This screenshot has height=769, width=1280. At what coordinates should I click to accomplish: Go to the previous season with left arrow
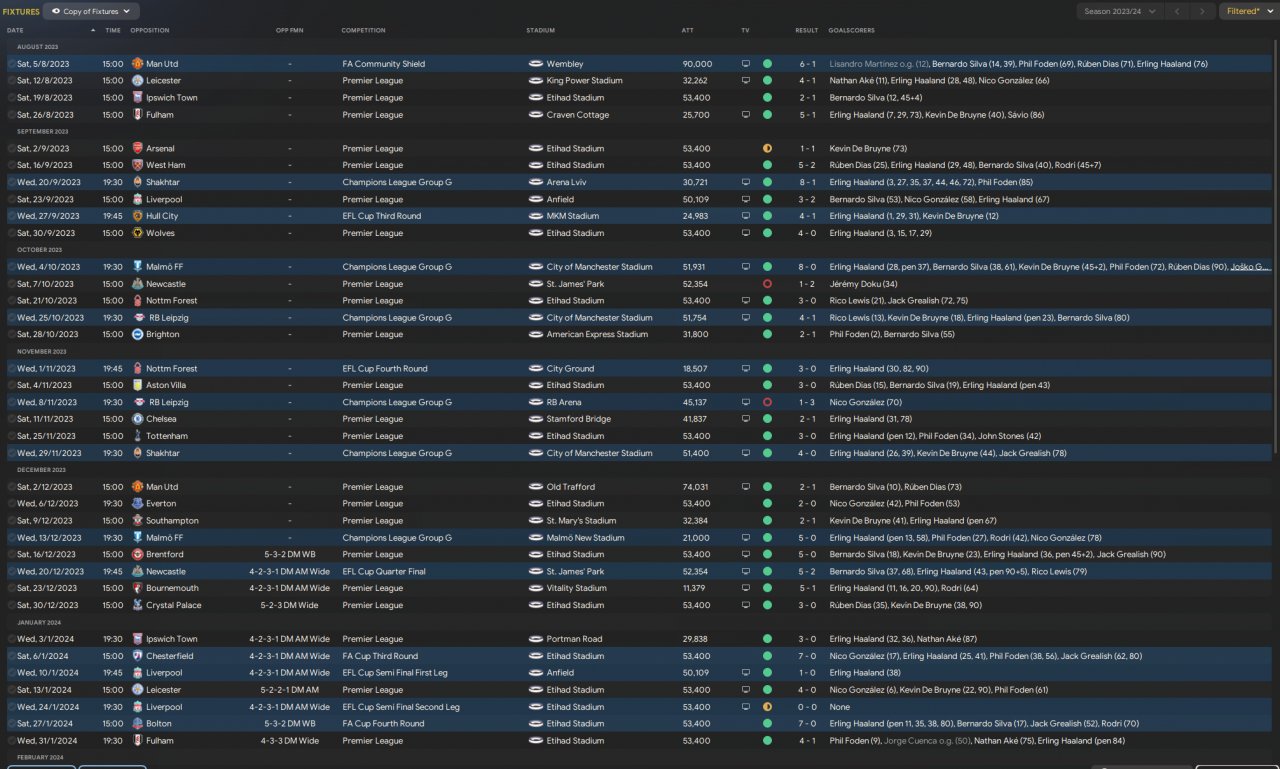pyautogui.click(x=1179, y=12)
